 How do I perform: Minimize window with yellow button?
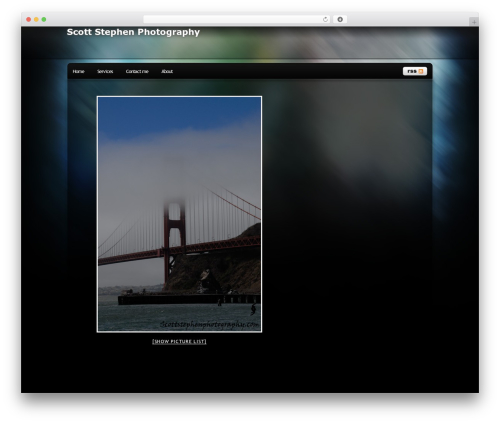click(36, 19)
